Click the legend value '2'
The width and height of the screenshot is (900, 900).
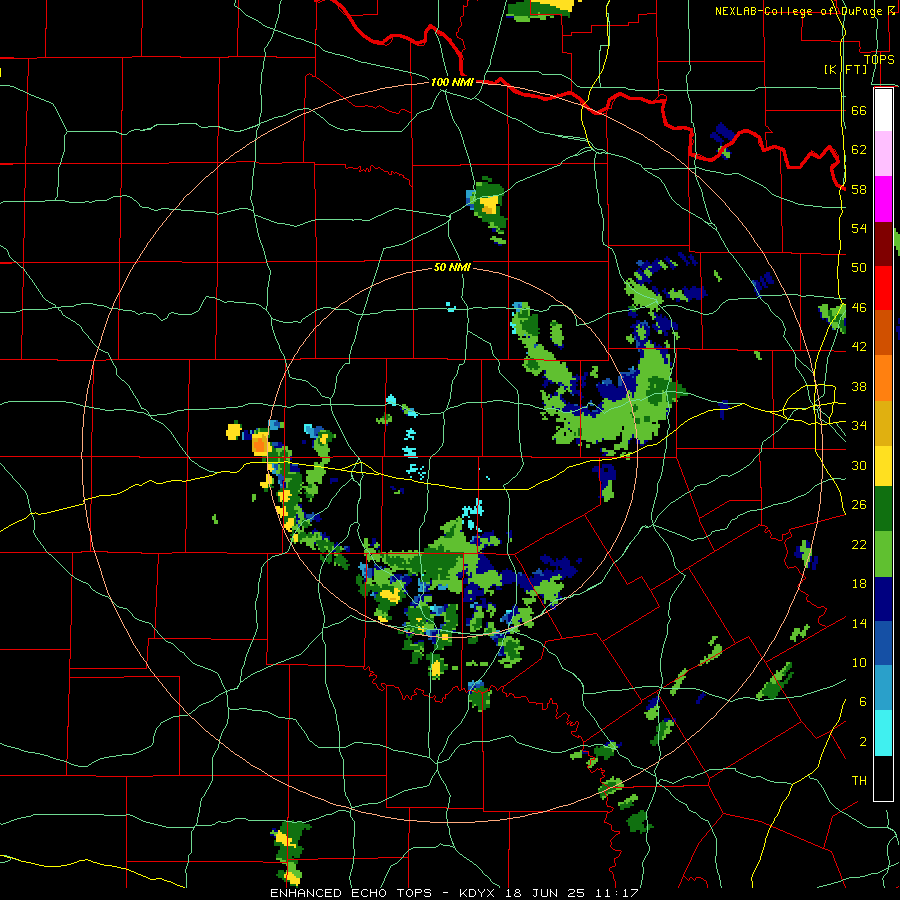[862, 742]
